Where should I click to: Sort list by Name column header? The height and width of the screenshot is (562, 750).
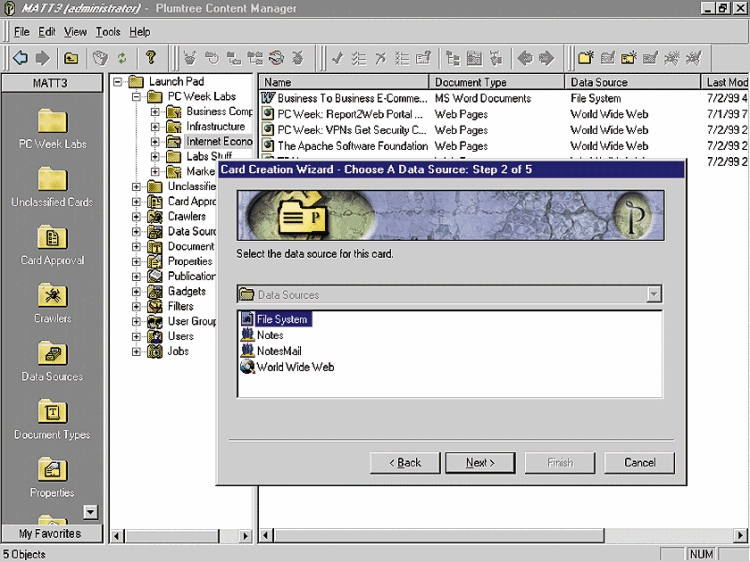point(343,82)
